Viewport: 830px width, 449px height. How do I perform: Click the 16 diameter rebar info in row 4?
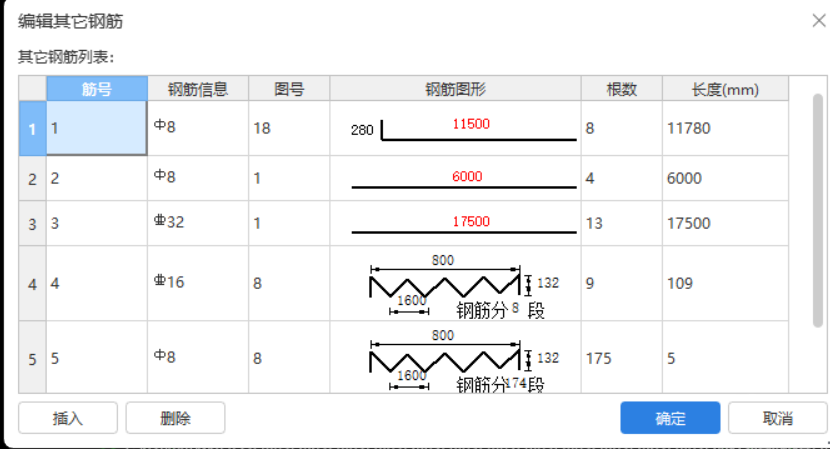(198, 283)
